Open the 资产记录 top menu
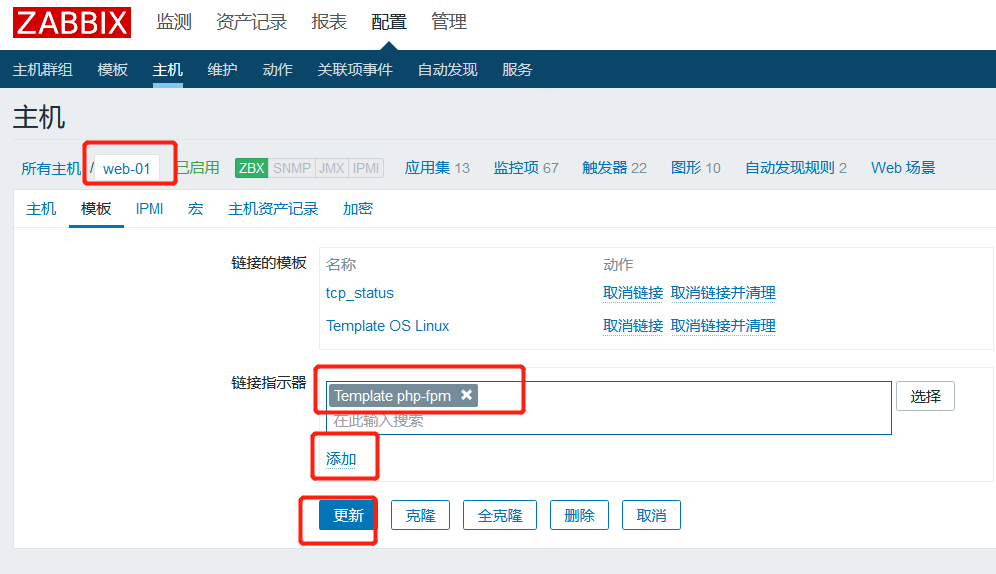The image size is (996, 574). coord(252,22)
